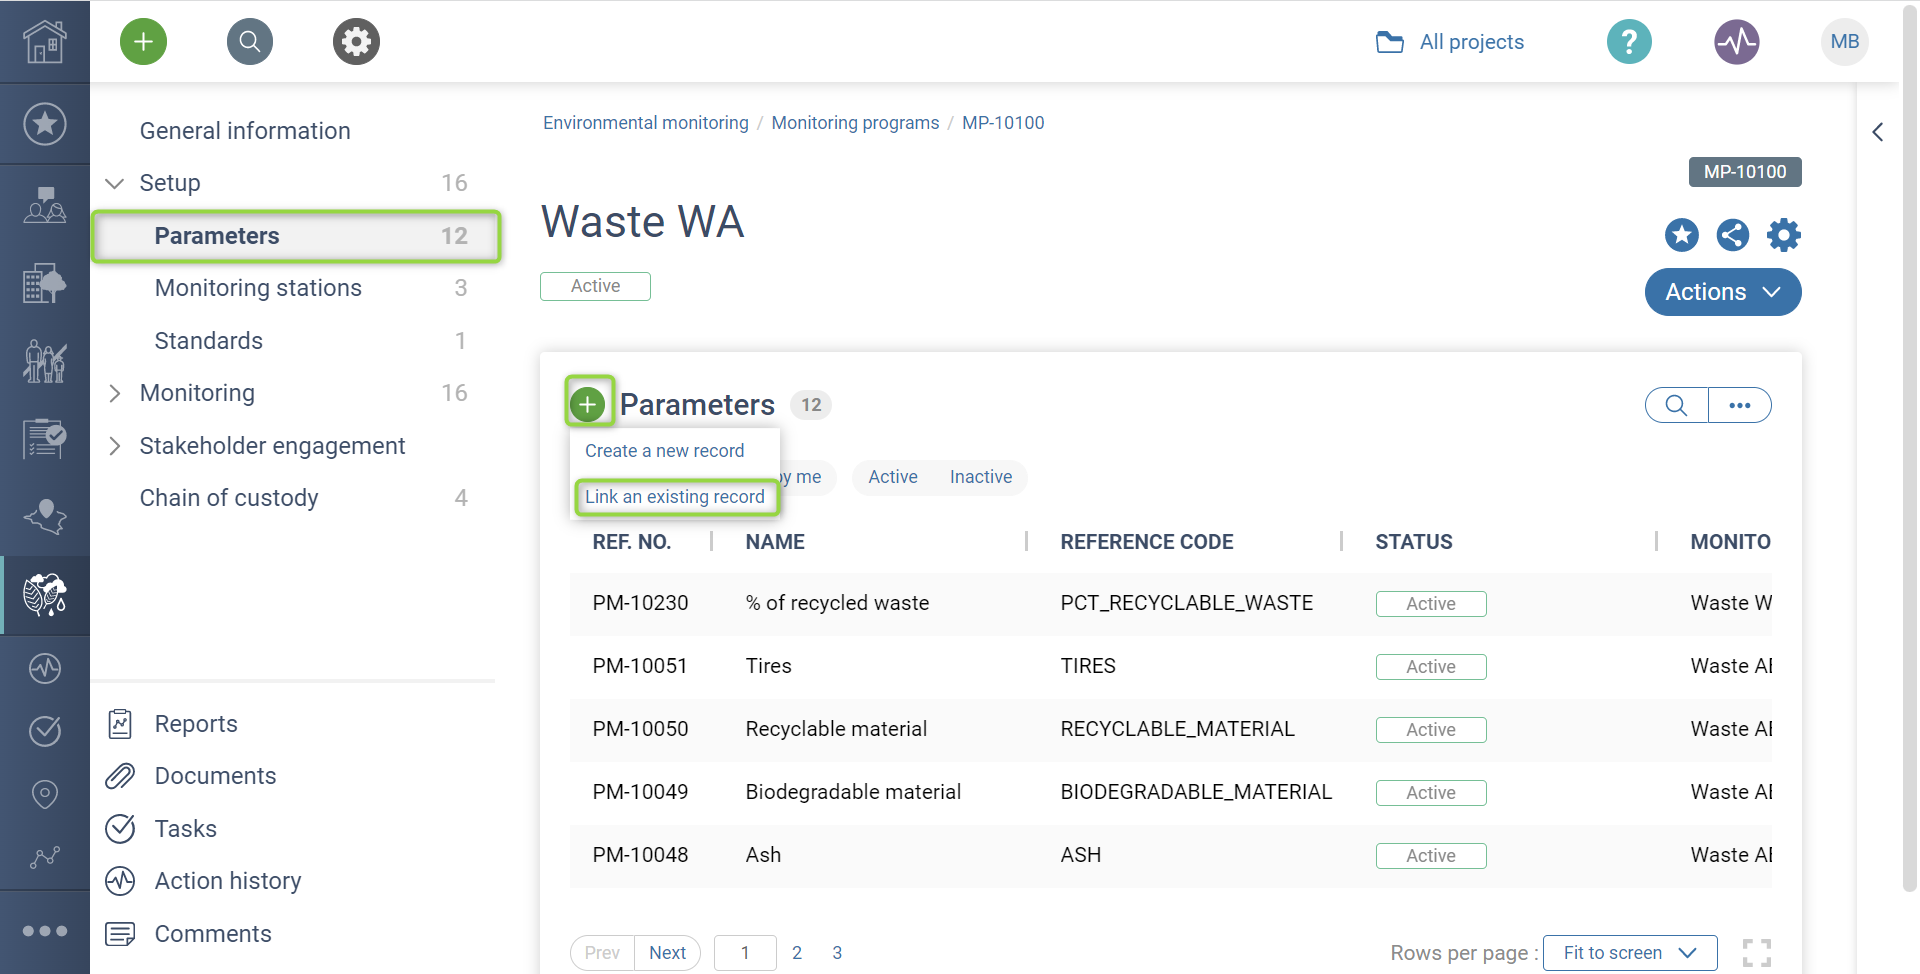This screenshot has height=974, width=1920.
Task: Click the Next page button
Action: [x=667, y=953]
